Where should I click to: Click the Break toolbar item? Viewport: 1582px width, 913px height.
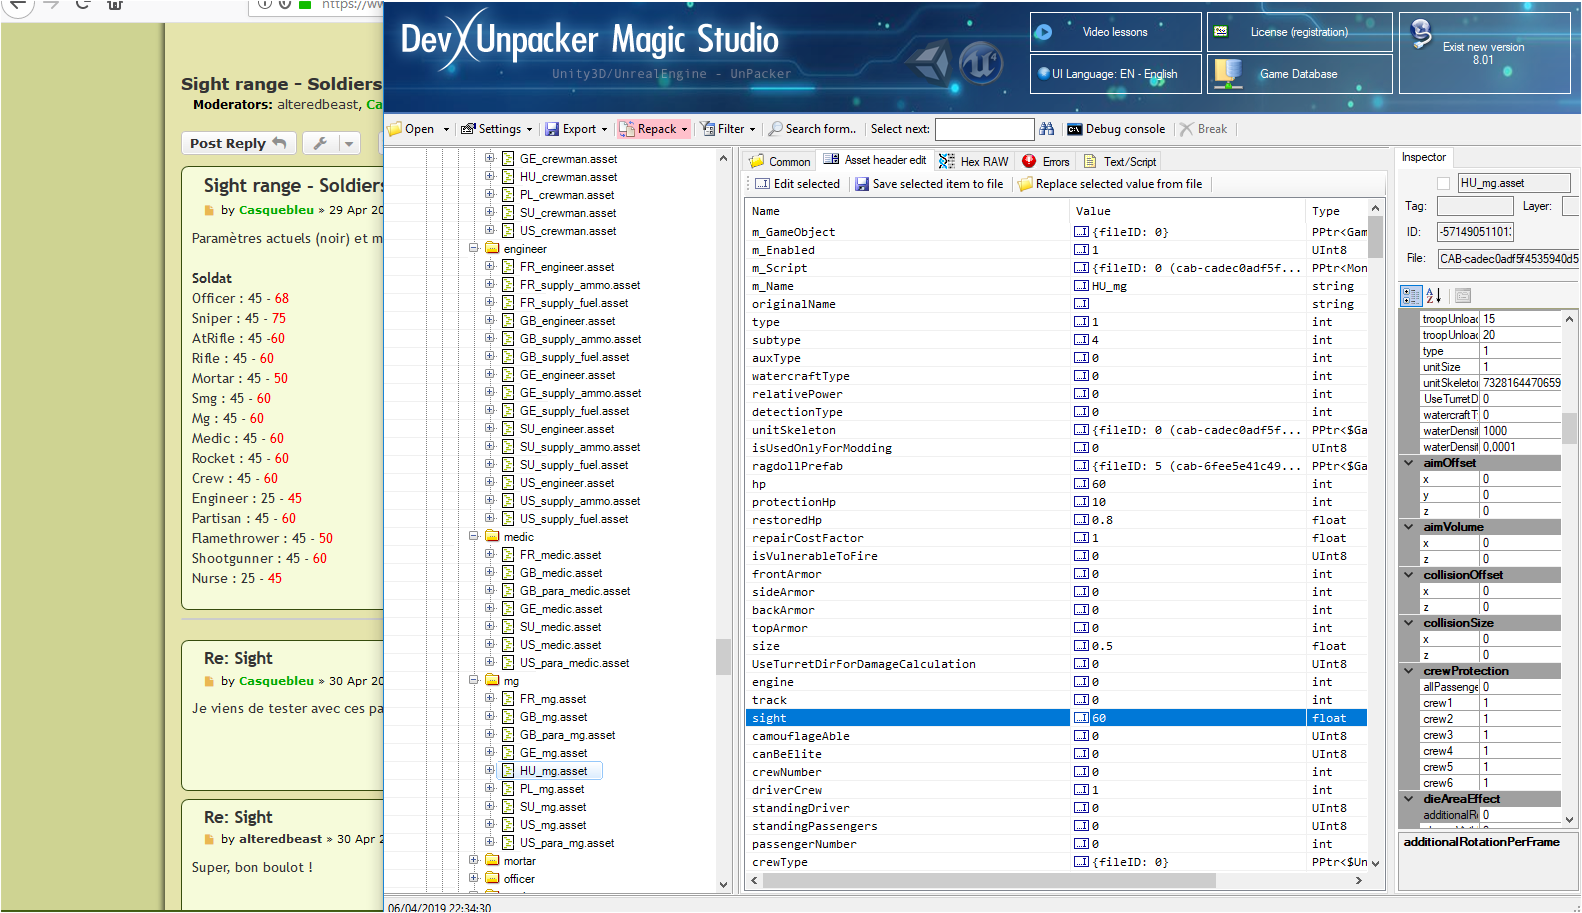click(1203, 129)
